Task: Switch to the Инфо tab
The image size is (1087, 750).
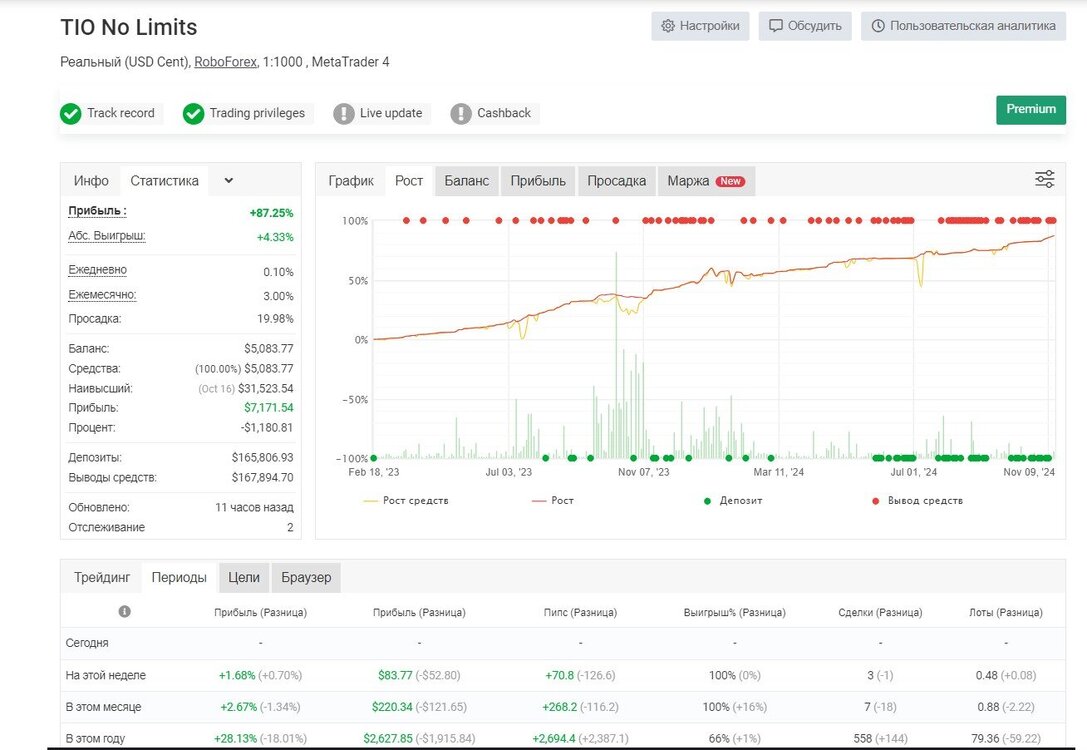Action: 92,181
